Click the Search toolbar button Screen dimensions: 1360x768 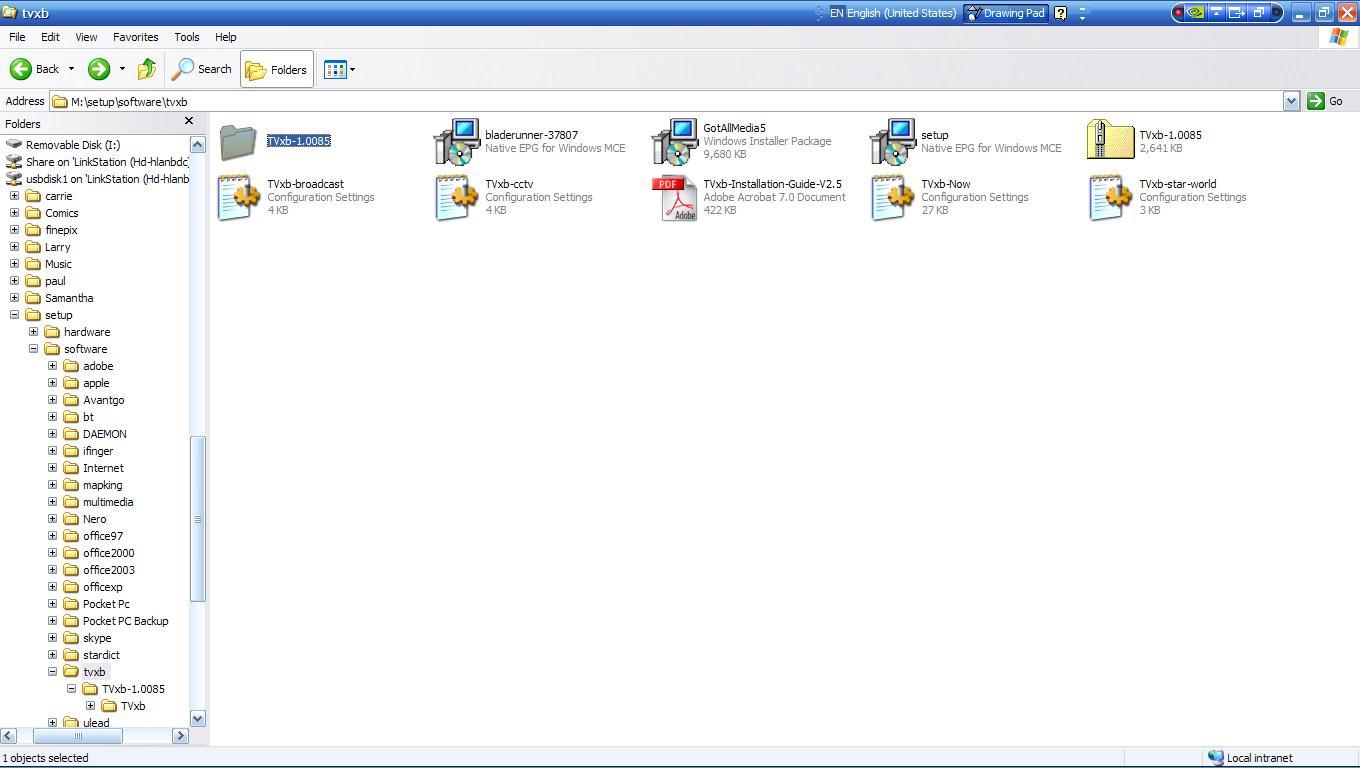click(x=202, y=69)
